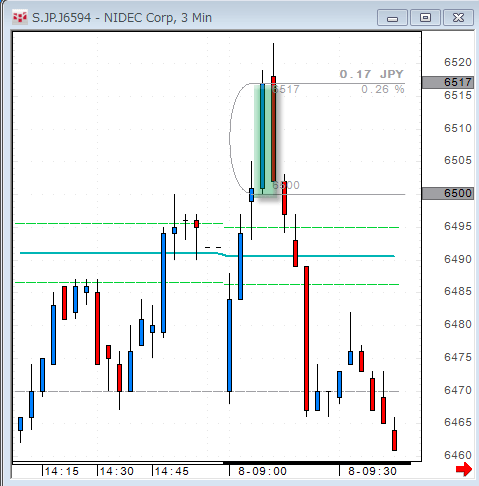Click the 8-09:30 time axis label

pyautogui.click(x=372, y=471)
